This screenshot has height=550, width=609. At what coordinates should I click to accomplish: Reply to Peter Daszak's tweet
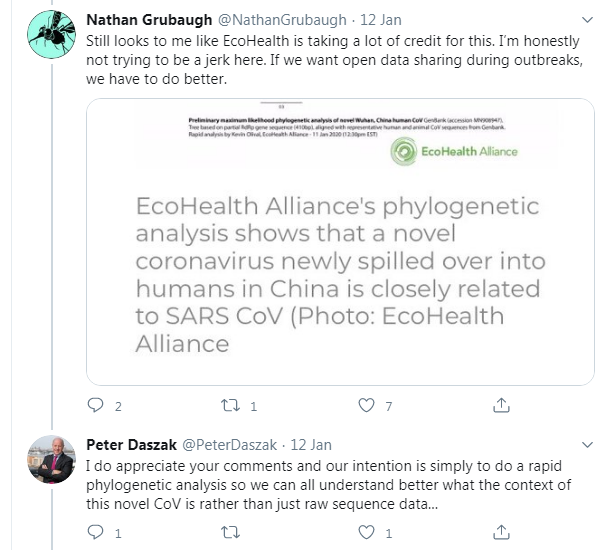(96, 533)
